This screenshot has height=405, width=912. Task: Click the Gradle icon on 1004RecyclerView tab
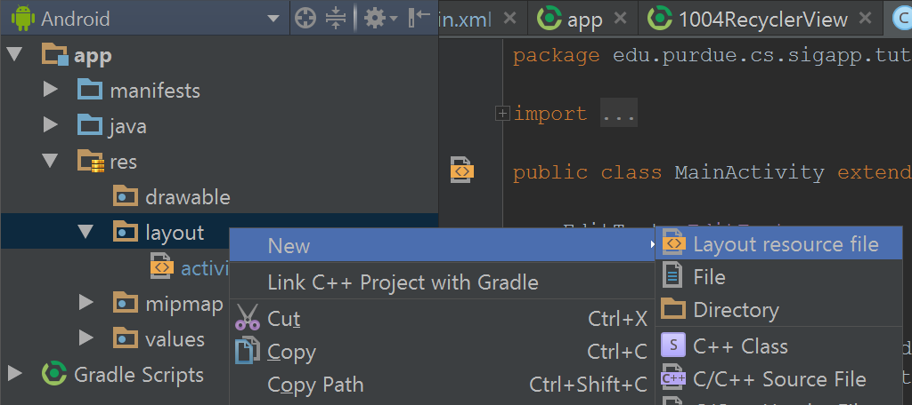(x=660, y=19)
